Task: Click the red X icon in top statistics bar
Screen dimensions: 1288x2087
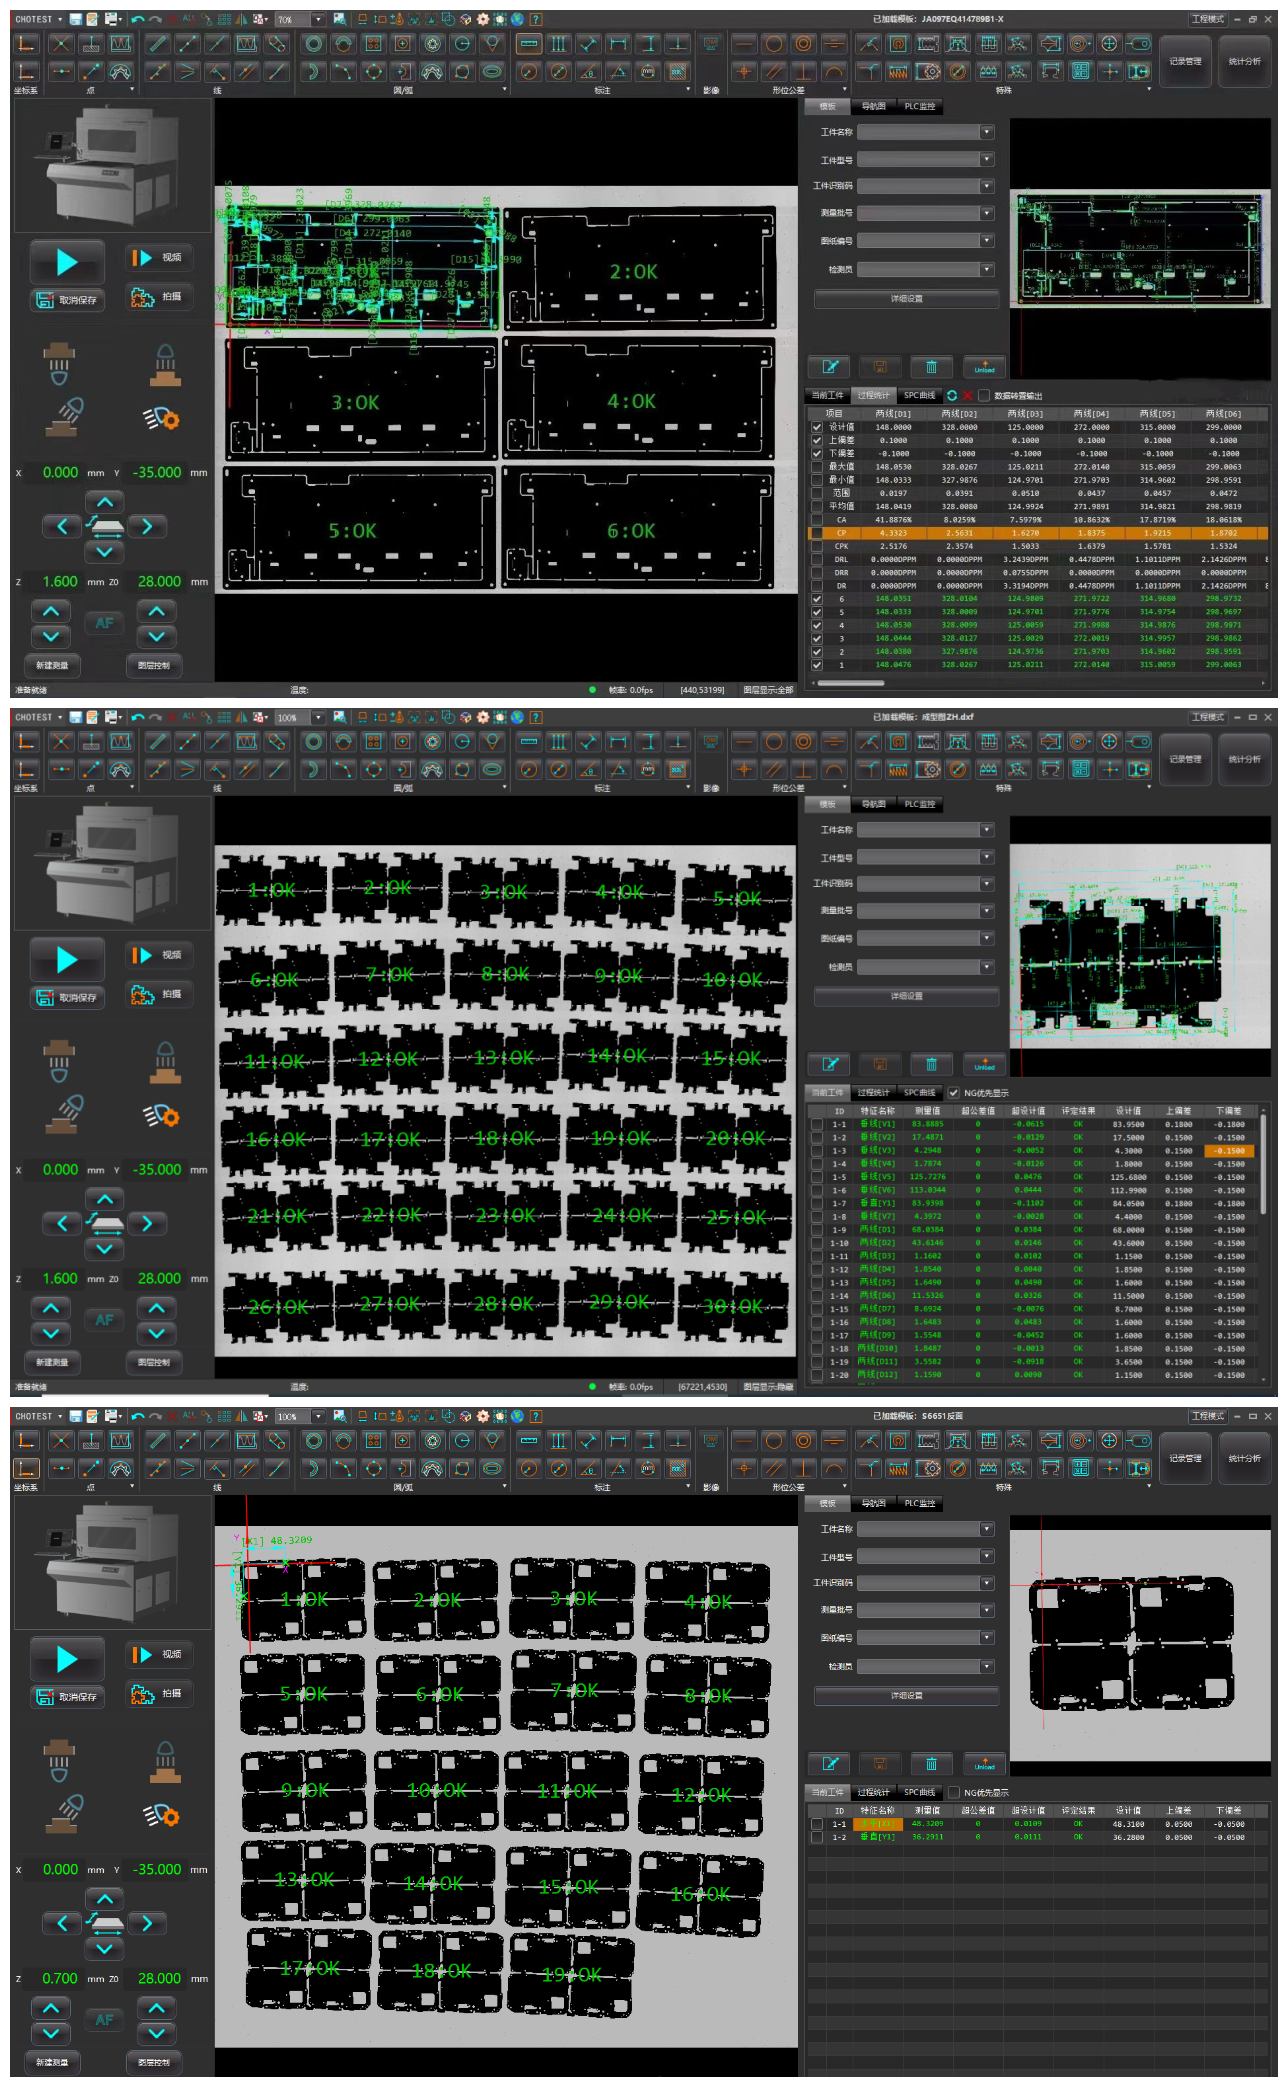Action: point(967,396)
